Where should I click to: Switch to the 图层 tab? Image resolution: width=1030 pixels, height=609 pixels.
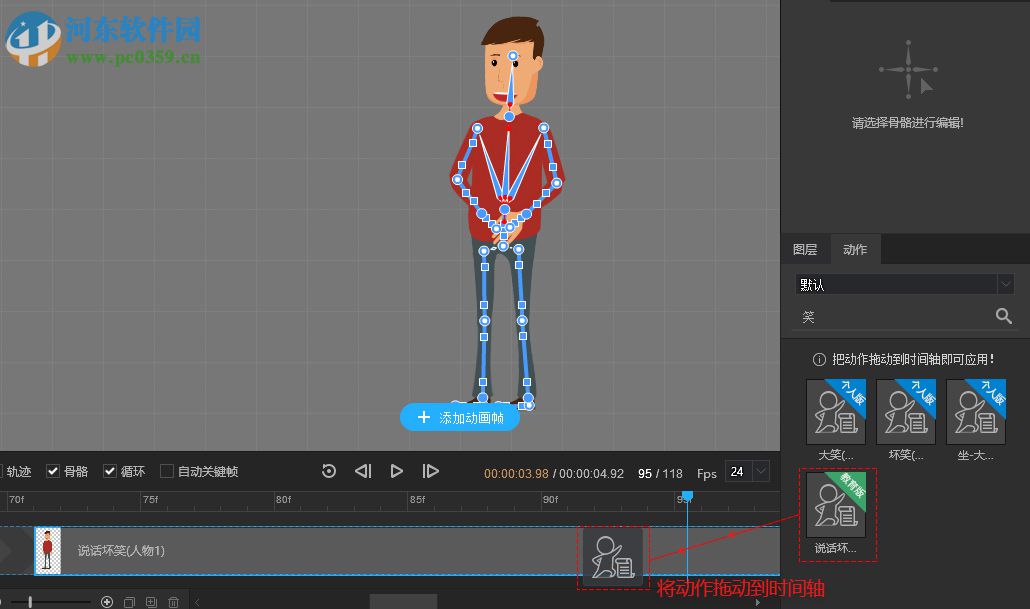coord(805,250)
